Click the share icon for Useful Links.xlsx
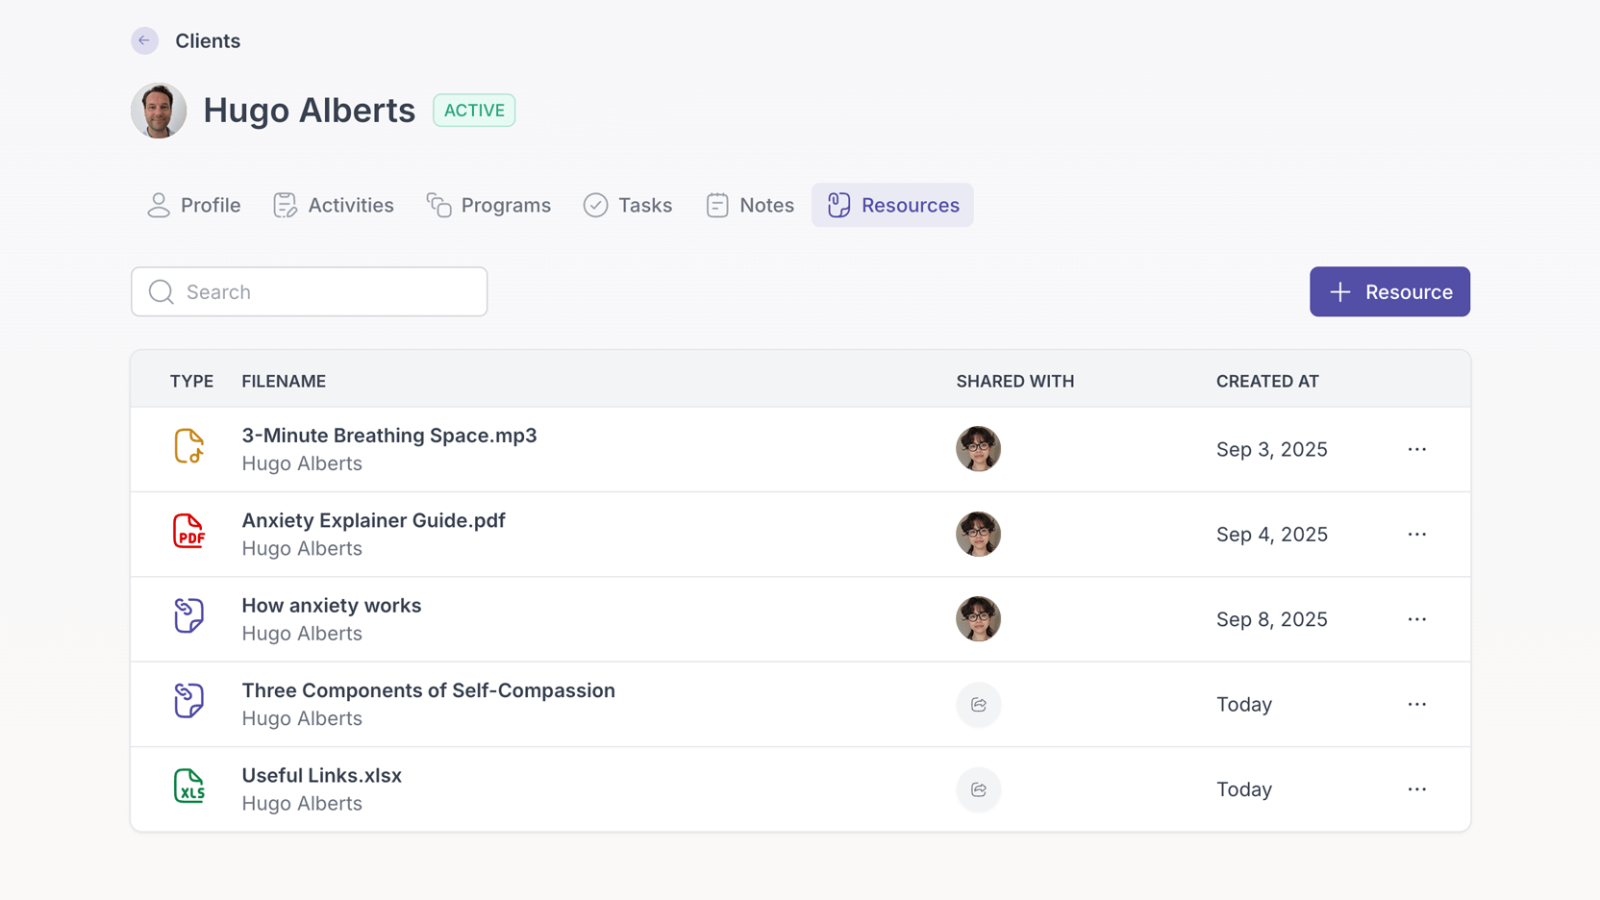This screenshot has height=900, width=1600. pyautogui.click(x=978, y=790)
